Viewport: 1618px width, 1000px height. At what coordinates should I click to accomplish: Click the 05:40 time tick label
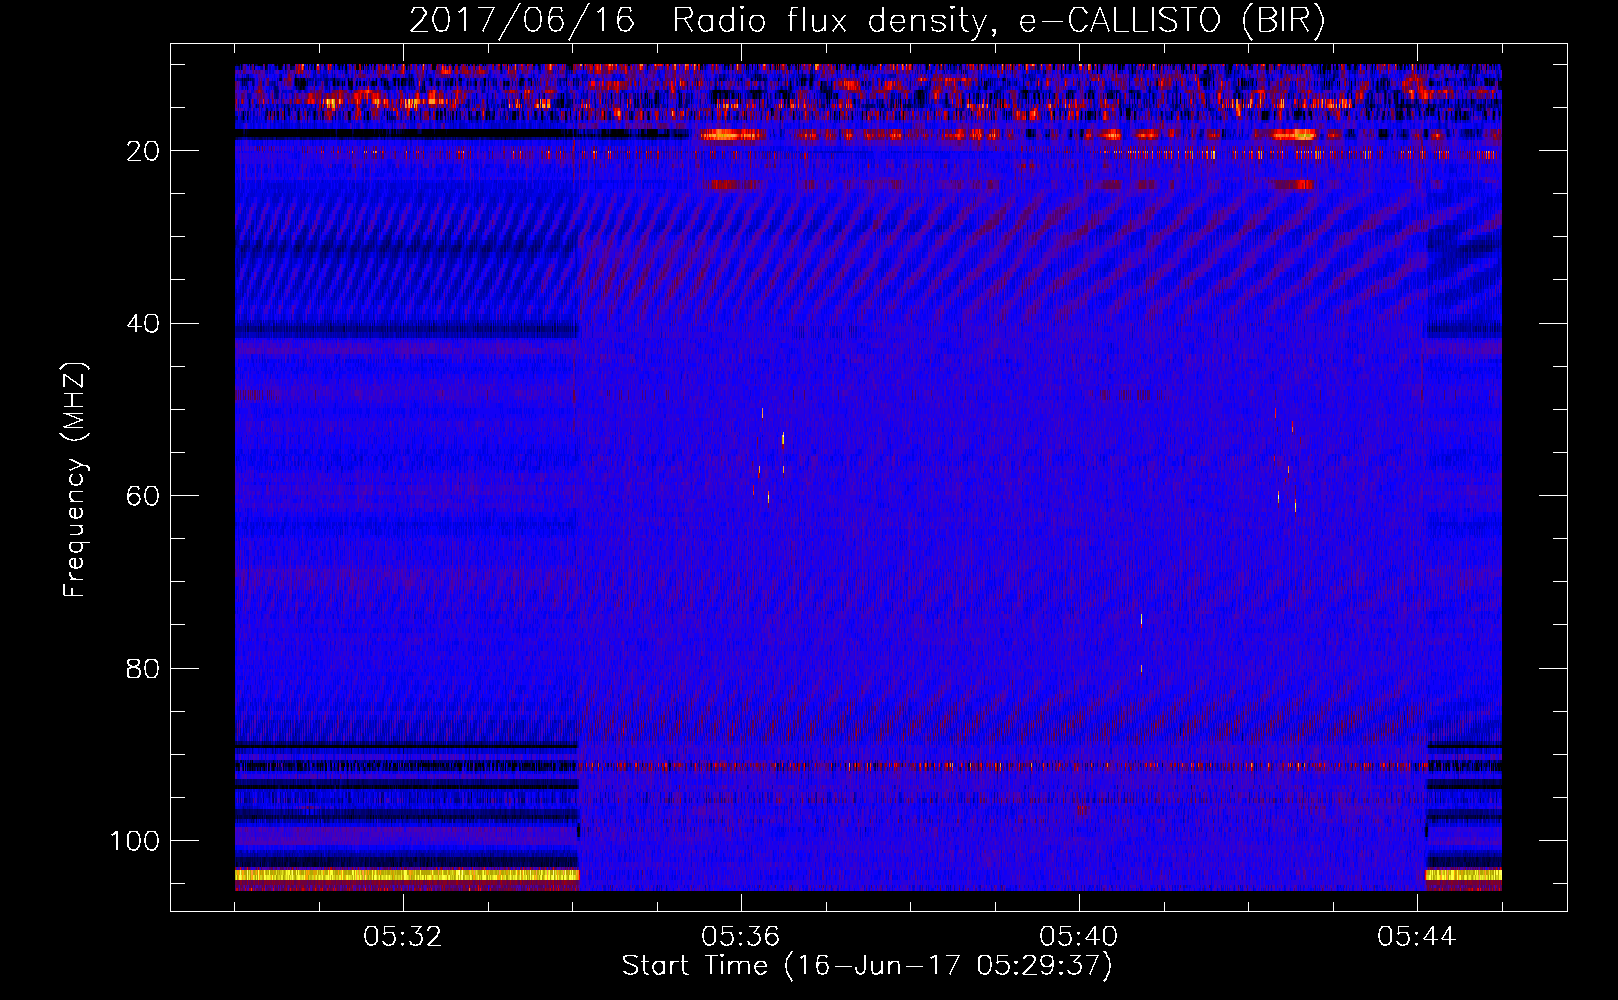click(1079, 937)
